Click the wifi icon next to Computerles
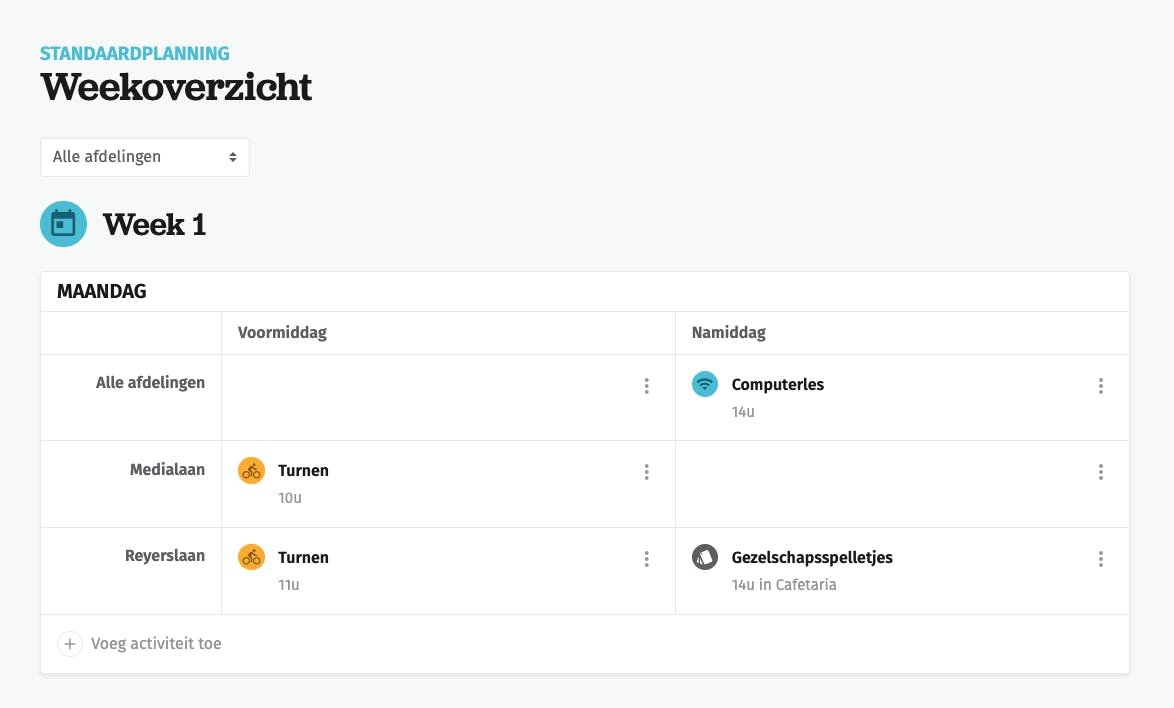1174x708 pixels. click(x=705, y=384)
